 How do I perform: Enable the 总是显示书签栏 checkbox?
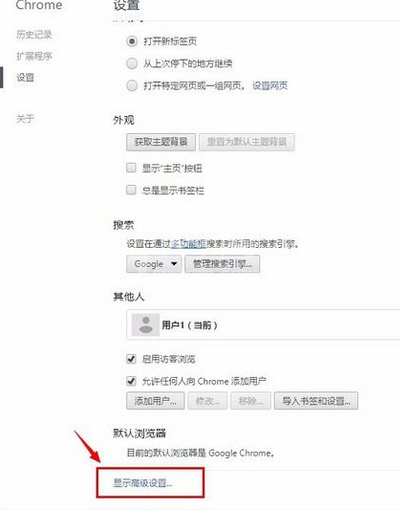click(131, 190)
